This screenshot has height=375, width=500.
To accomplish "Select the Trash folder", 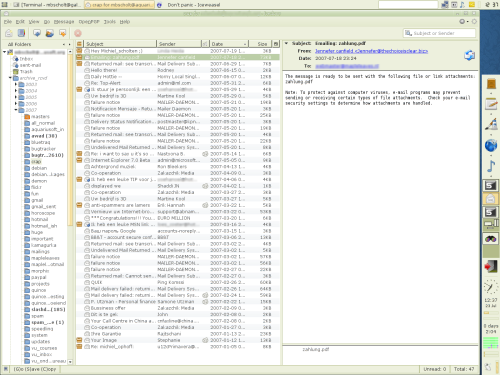I will click(26, 71).
